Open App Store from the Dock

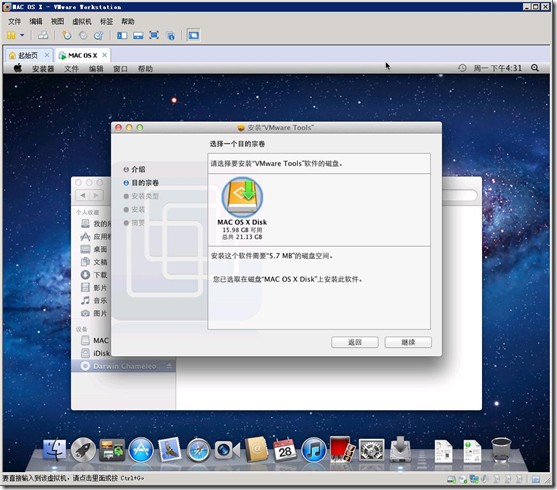coord(141,449)
